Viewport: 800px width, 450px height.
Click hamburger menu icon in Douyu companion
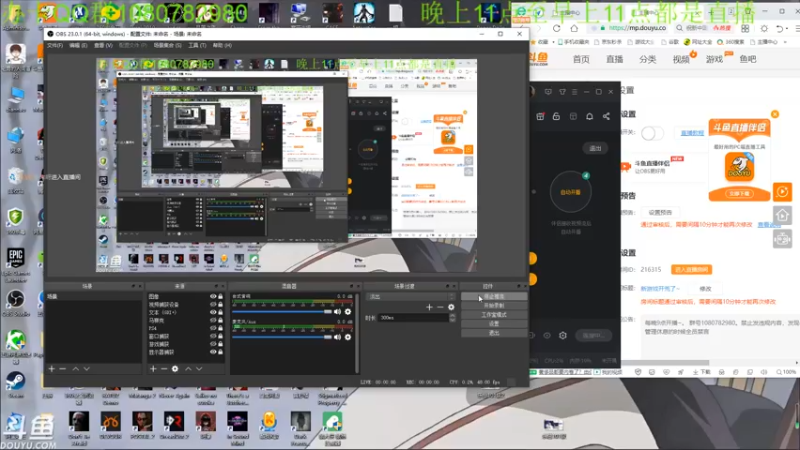(574, 92)
